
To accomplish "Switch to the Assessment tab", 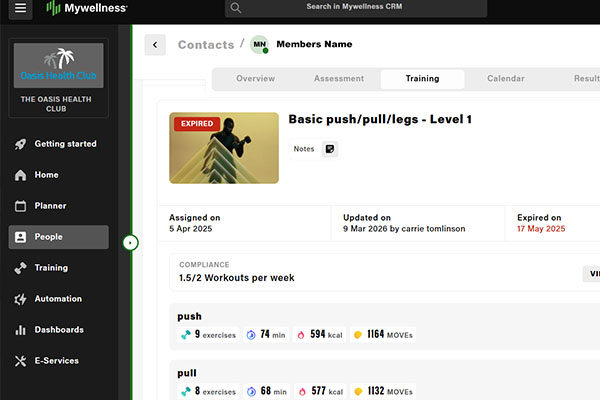I will (338, 79).
